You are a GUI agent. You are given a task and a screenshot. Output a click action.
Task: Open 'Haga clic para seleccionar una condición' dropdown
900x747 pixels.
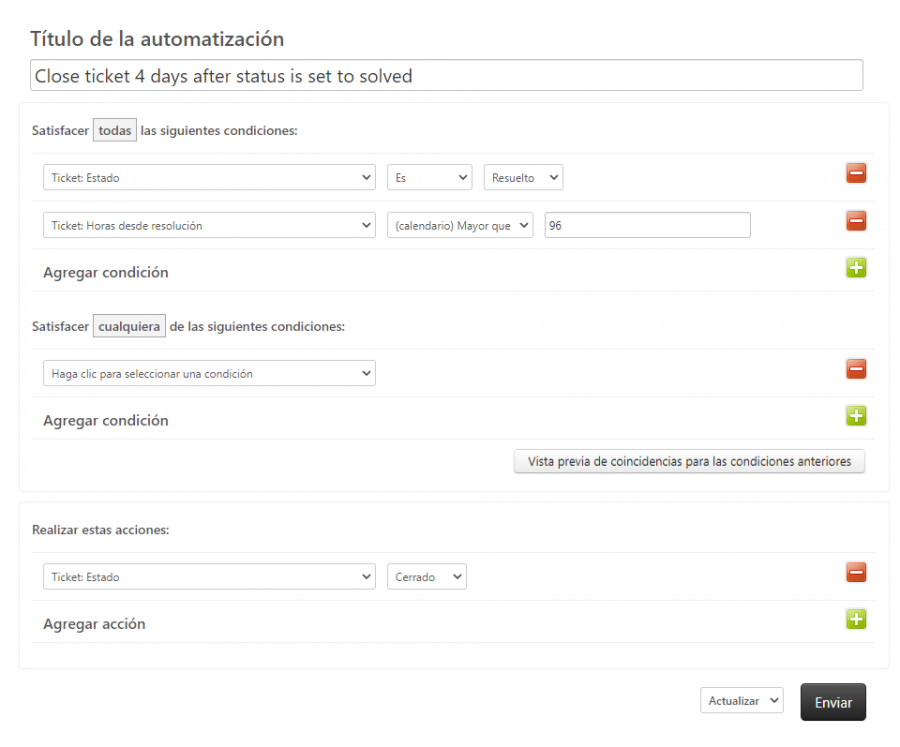click(x=209, y=374)
